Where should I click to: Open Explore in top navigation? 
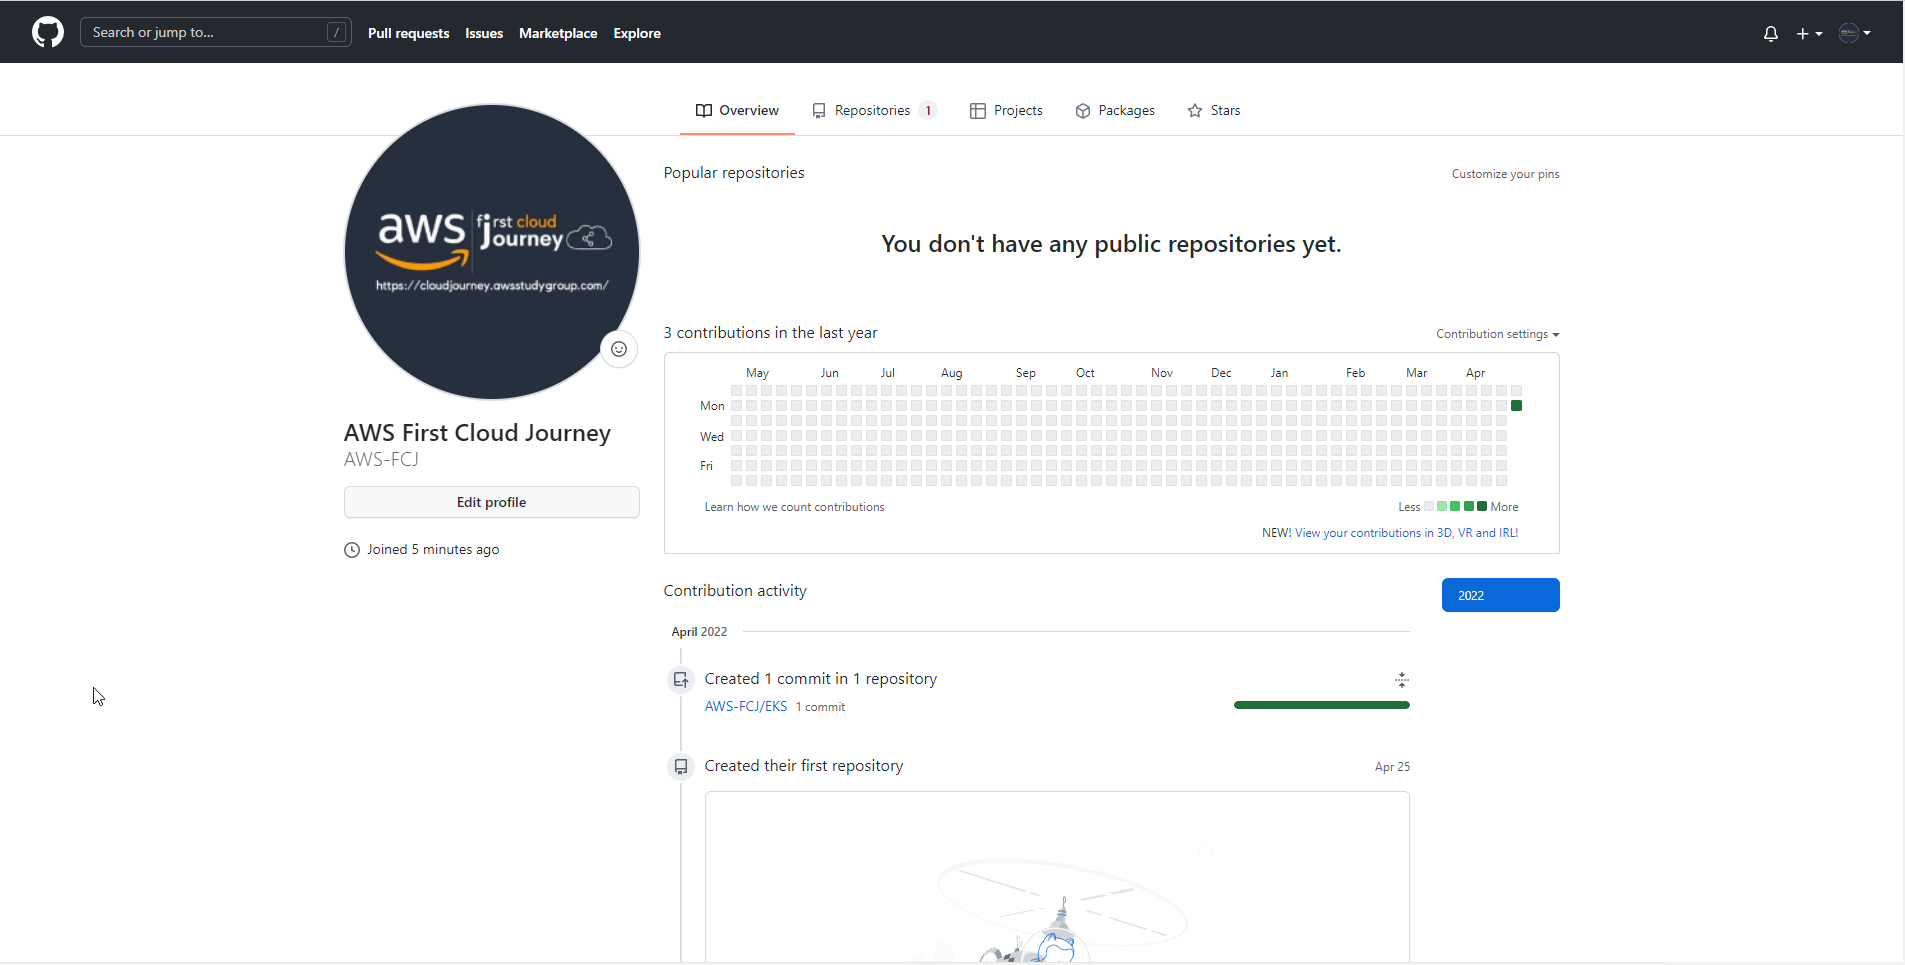637,33
